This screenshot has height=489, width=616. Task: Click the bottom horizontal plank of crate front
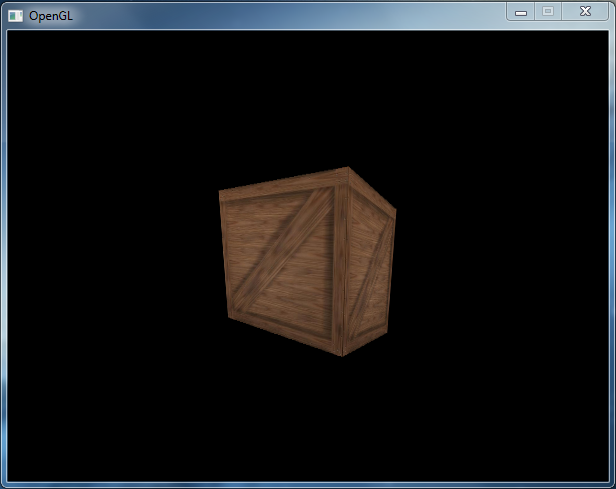[x=285, y=332]
